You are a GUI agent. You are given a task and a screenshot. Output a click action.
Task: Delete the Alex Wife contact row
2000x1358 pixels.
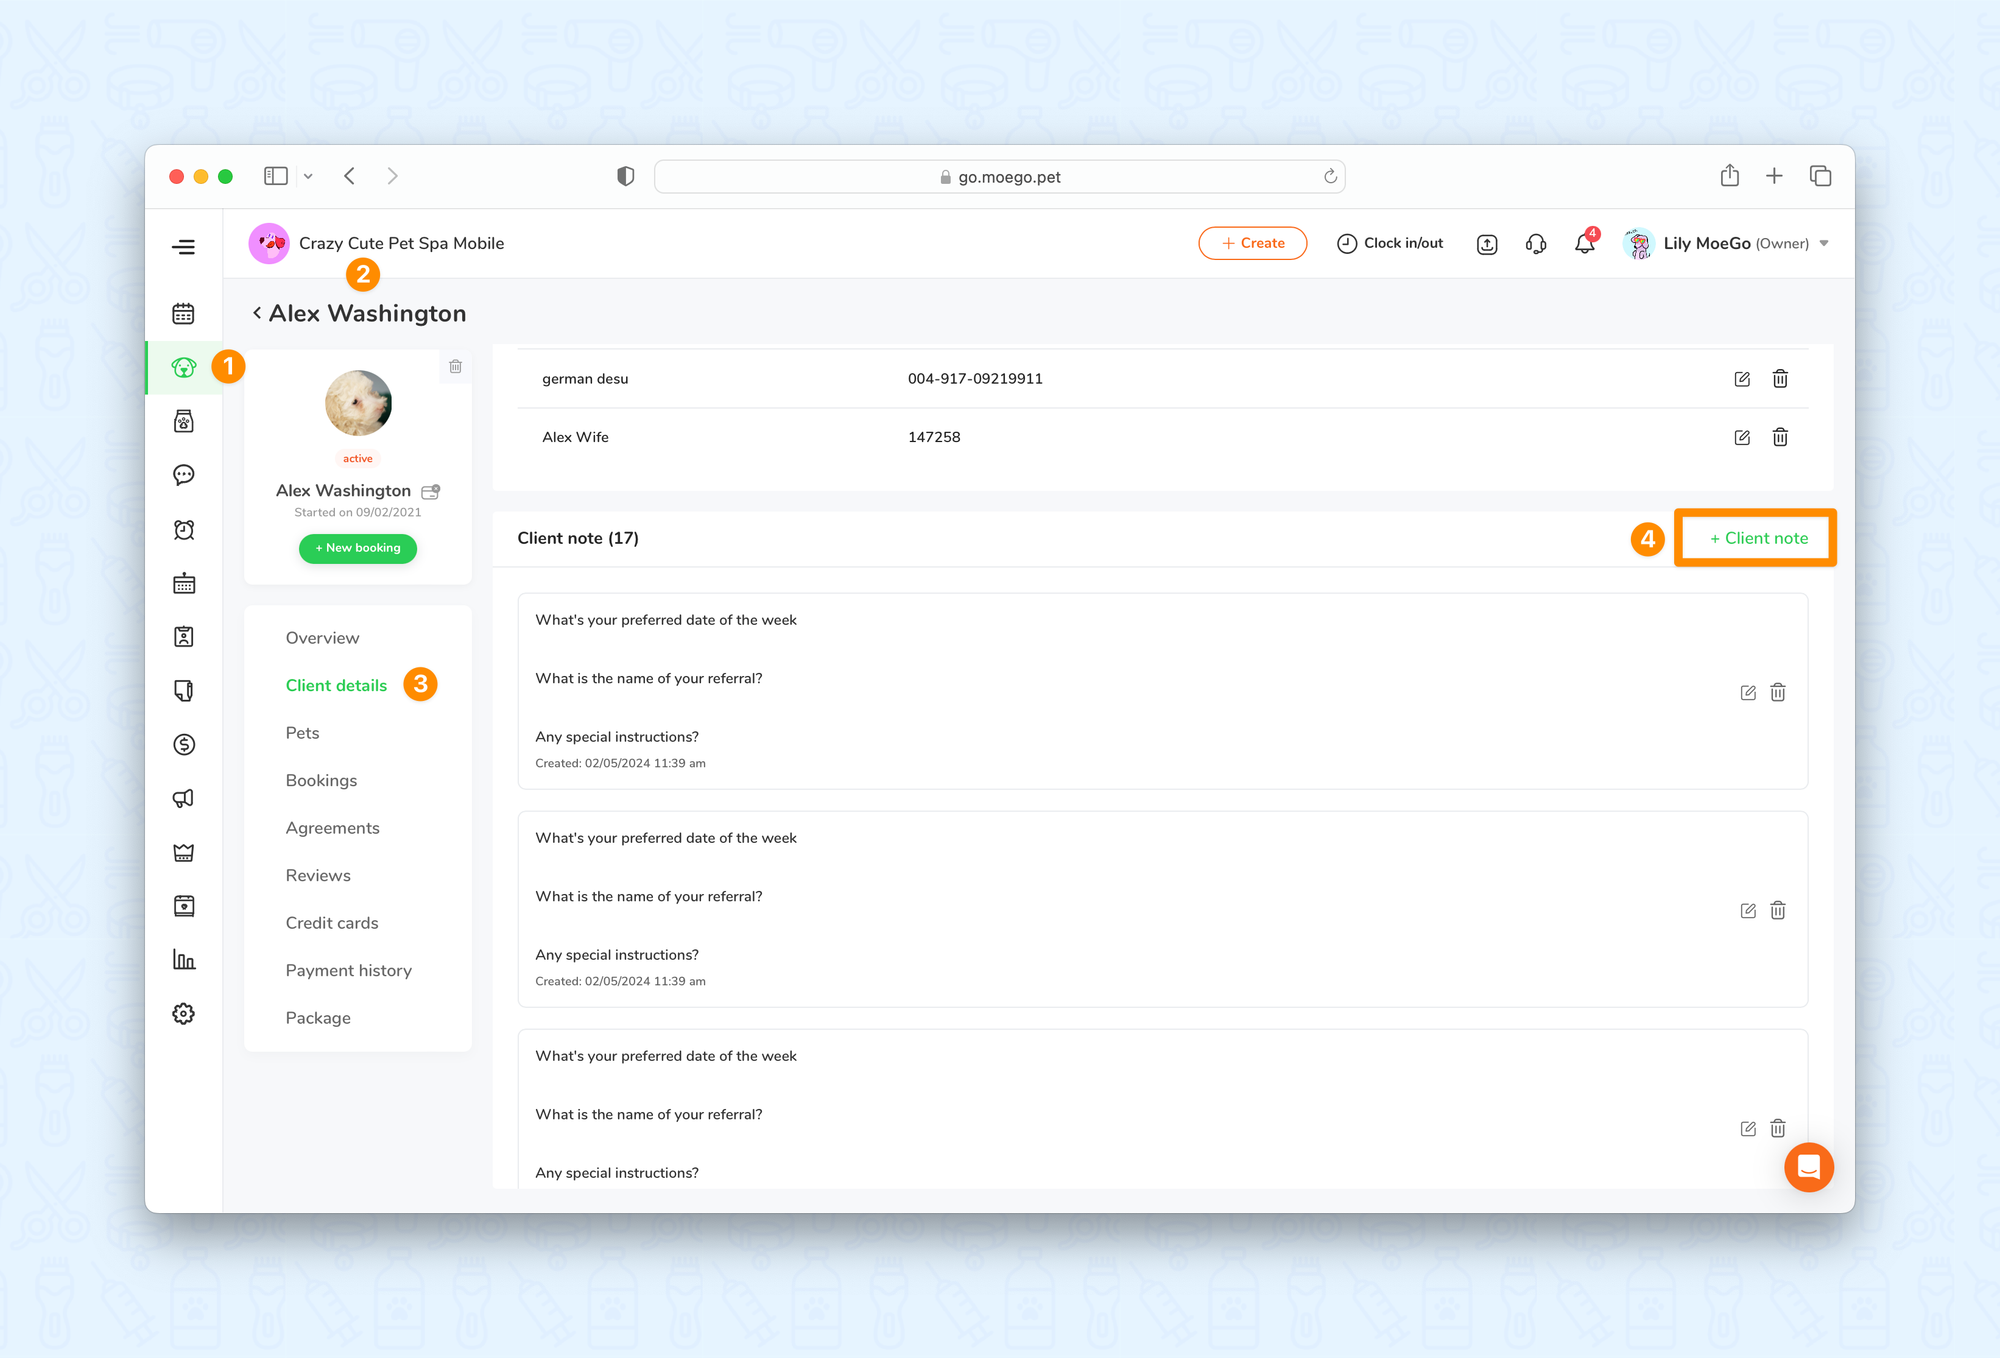pos(1780,438)
